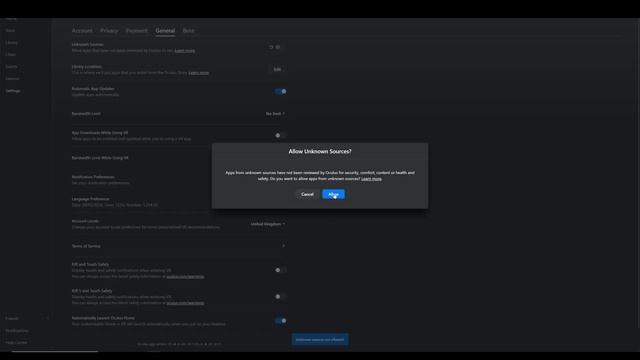The image size is (640, 360).
Task: Open Account Locale United Kingdom dropdown
Action: click(x=268, y=224)
